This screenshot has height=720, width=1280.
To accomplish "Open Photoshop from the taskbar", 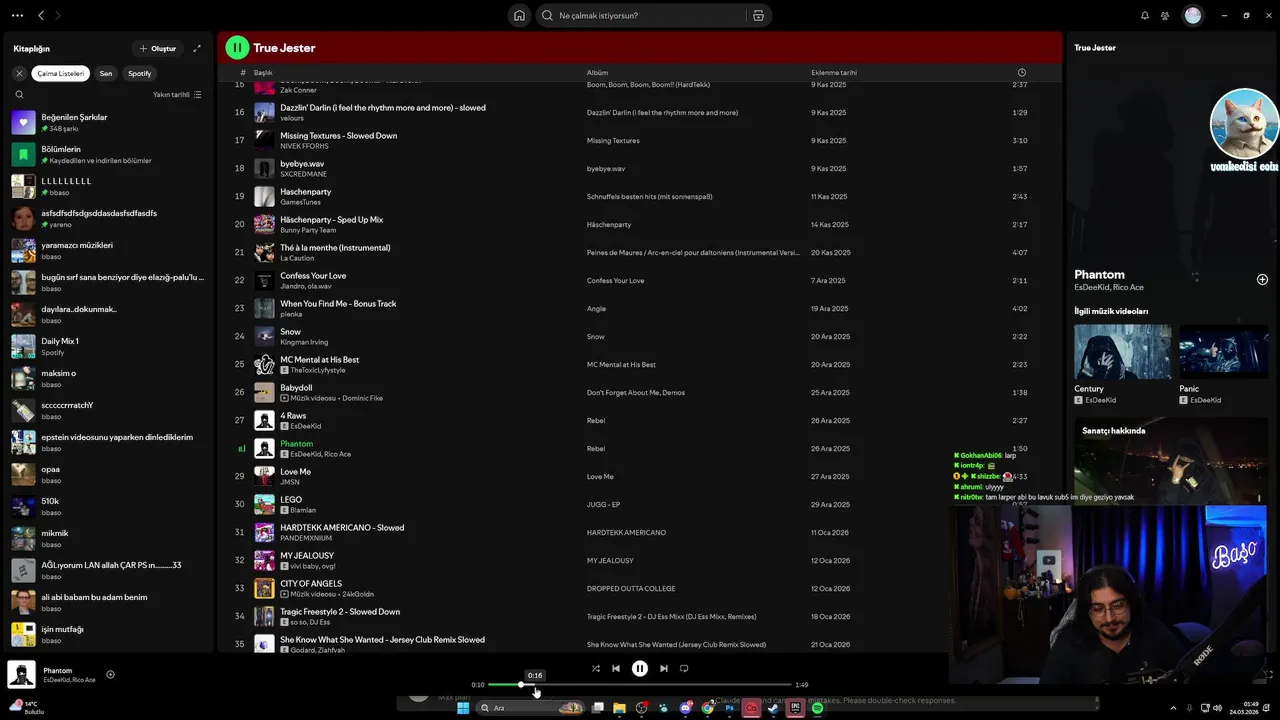I will click(730, 708).
